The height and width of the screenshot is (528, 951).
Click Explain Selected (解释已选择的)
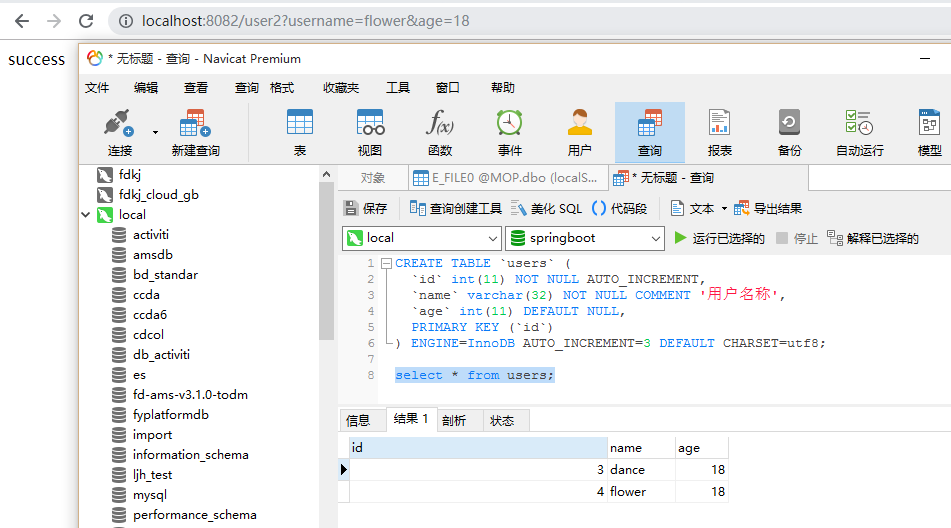pos(873,238)
